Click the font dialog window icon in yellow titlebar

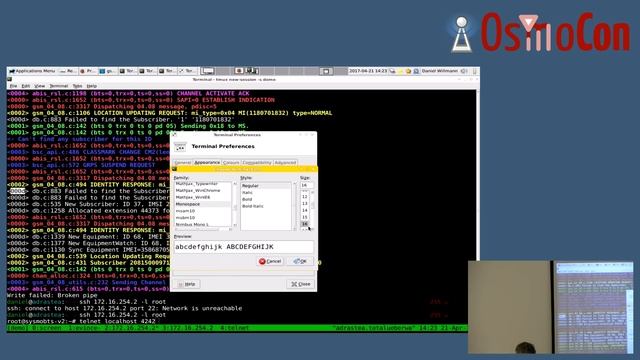click(x=174, y=169)
